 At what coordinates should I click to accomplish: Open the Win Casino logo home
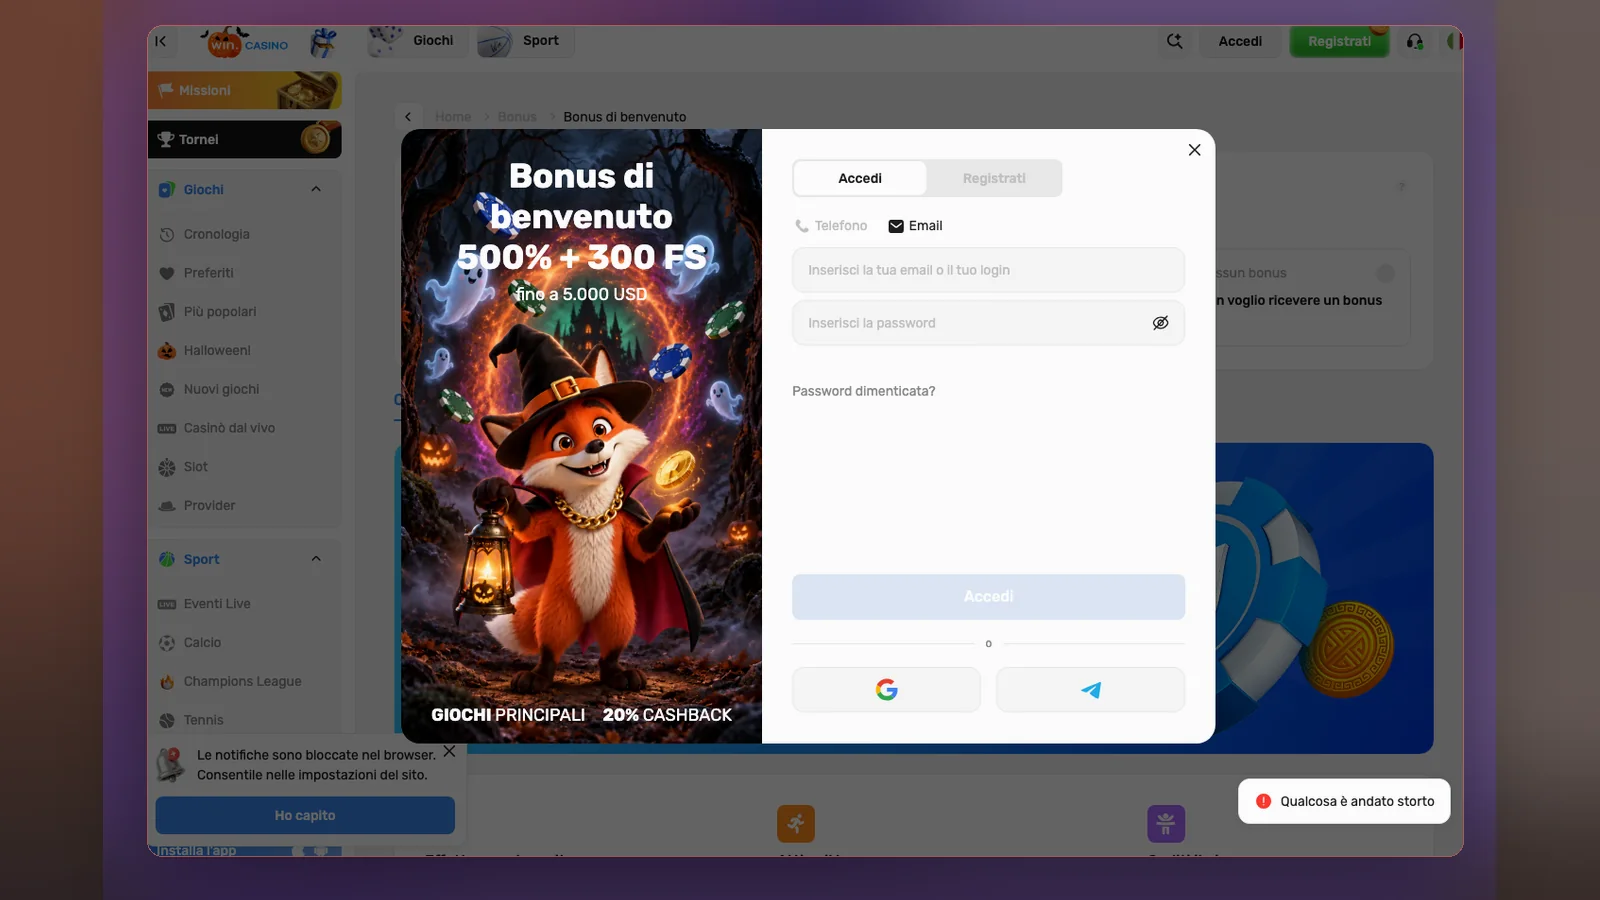(x=246, y=42)
